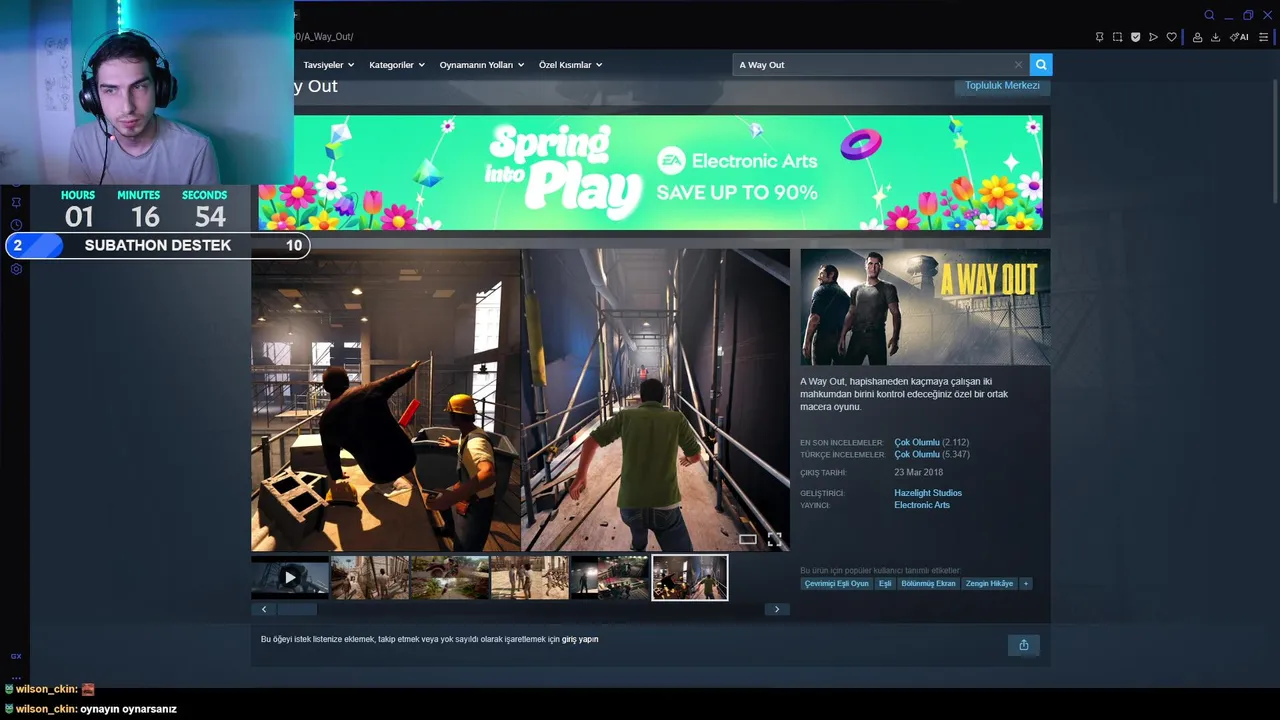The height and width of the screenshot is (720, 1280).
Task: Click the share button below the gallery
Action: pyautogui.click(x=1023, y=645)
